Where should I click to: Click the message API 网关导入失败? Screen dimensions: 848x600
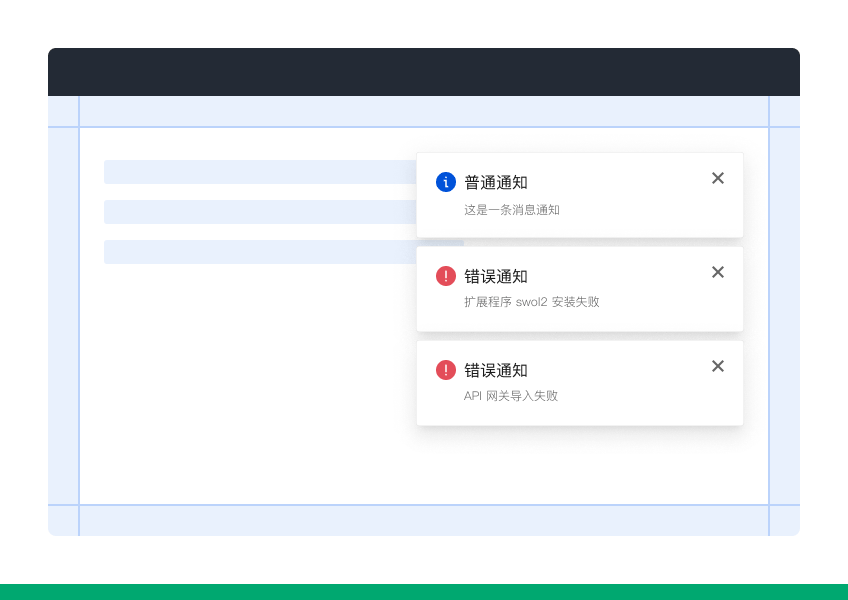tap(511, 396)
